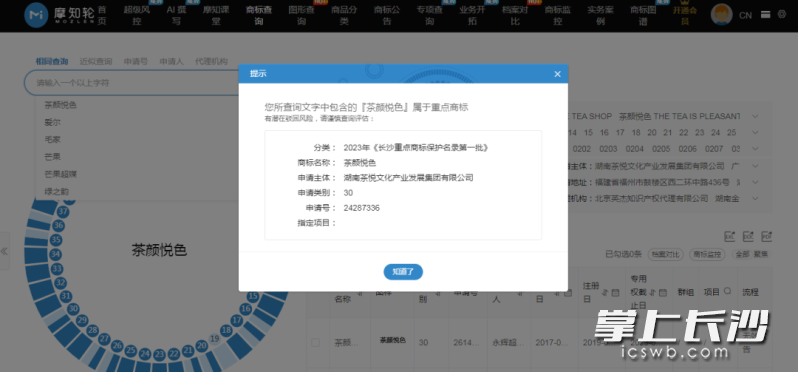The image size is (798, 372).
Task: Open the settings gear in header
Action: (782, 15)
